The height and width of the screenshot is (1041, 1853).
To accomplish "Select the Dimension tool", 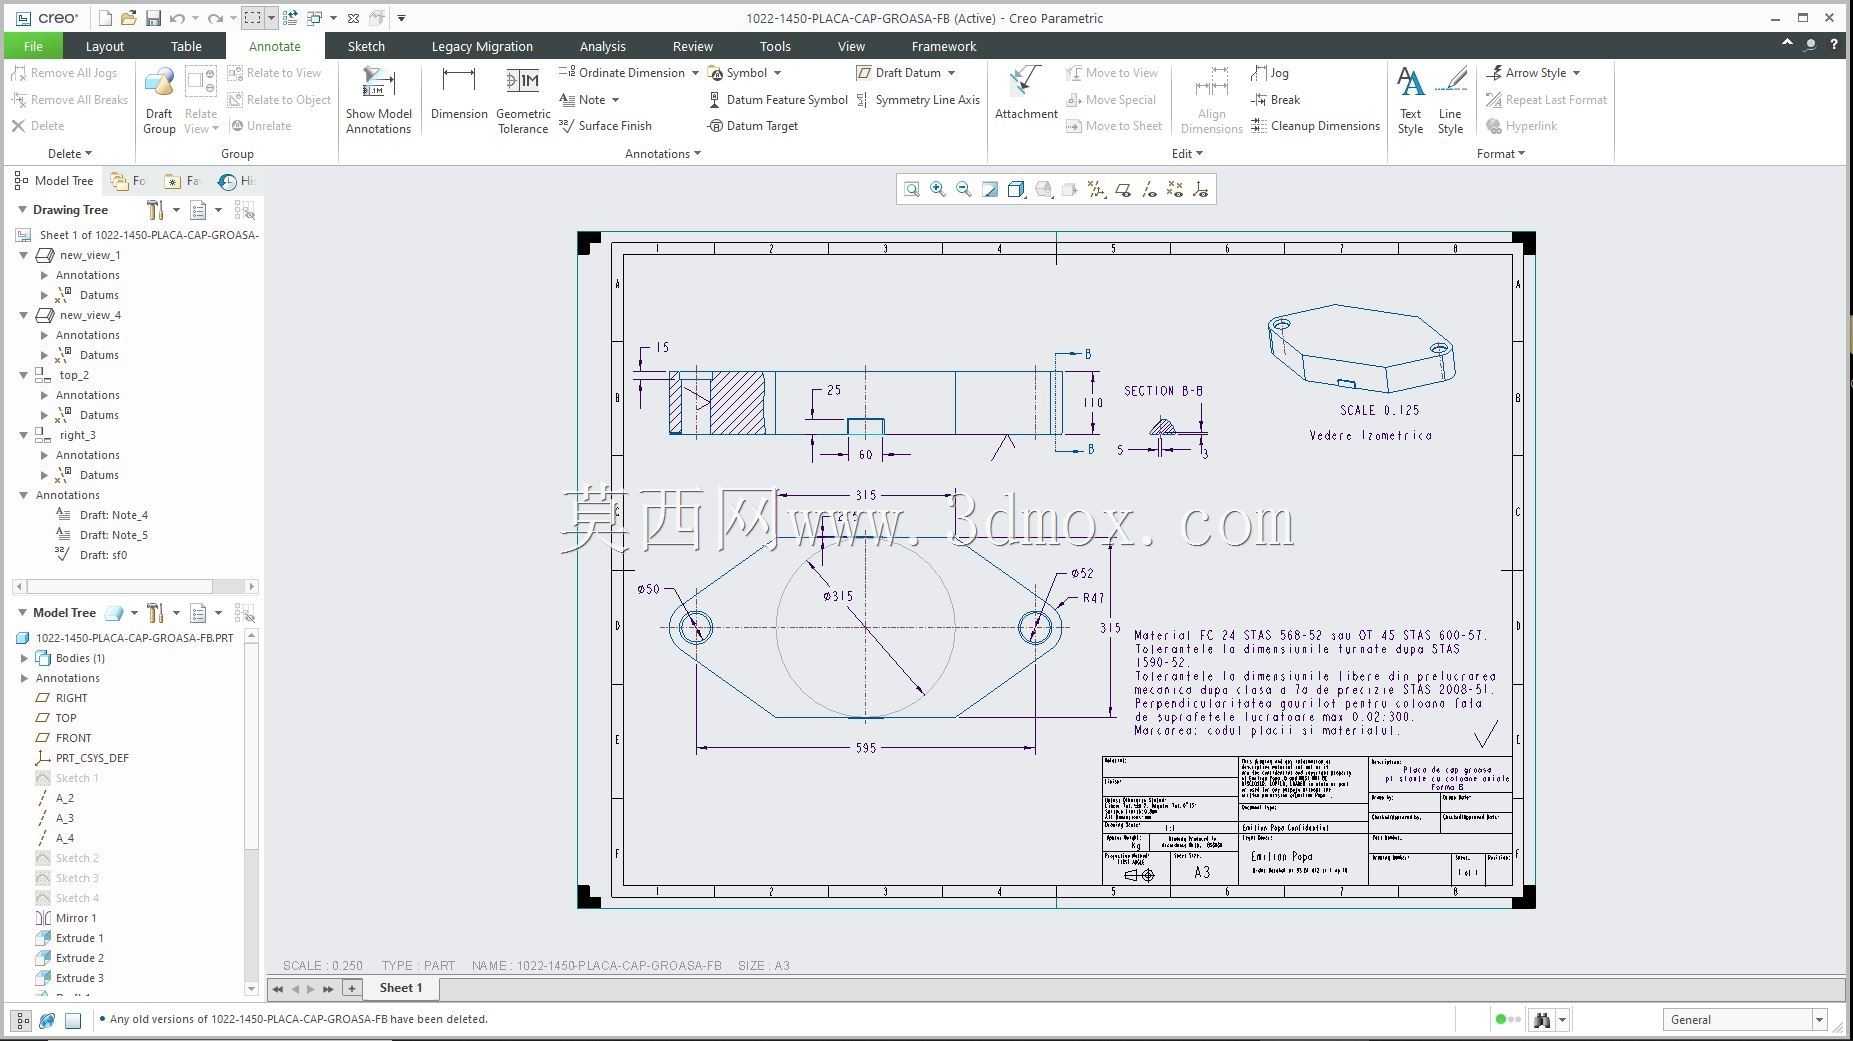I will pyautogui.click(x=459, y=94).
